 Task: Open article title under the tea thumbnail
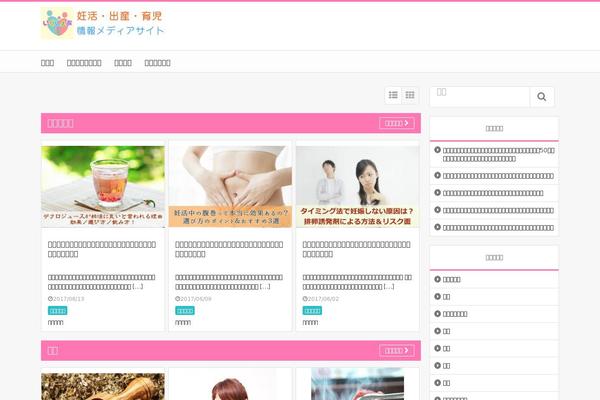point(102,249)
